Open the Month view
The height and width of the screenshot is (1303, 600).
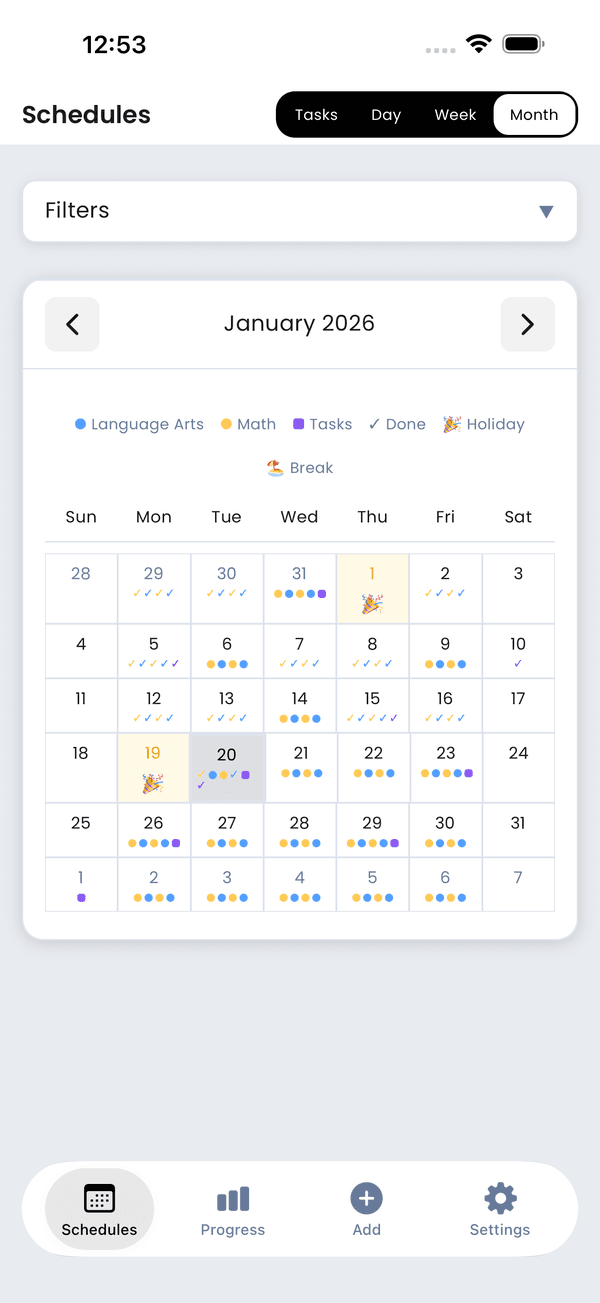(x=534, y=114)
